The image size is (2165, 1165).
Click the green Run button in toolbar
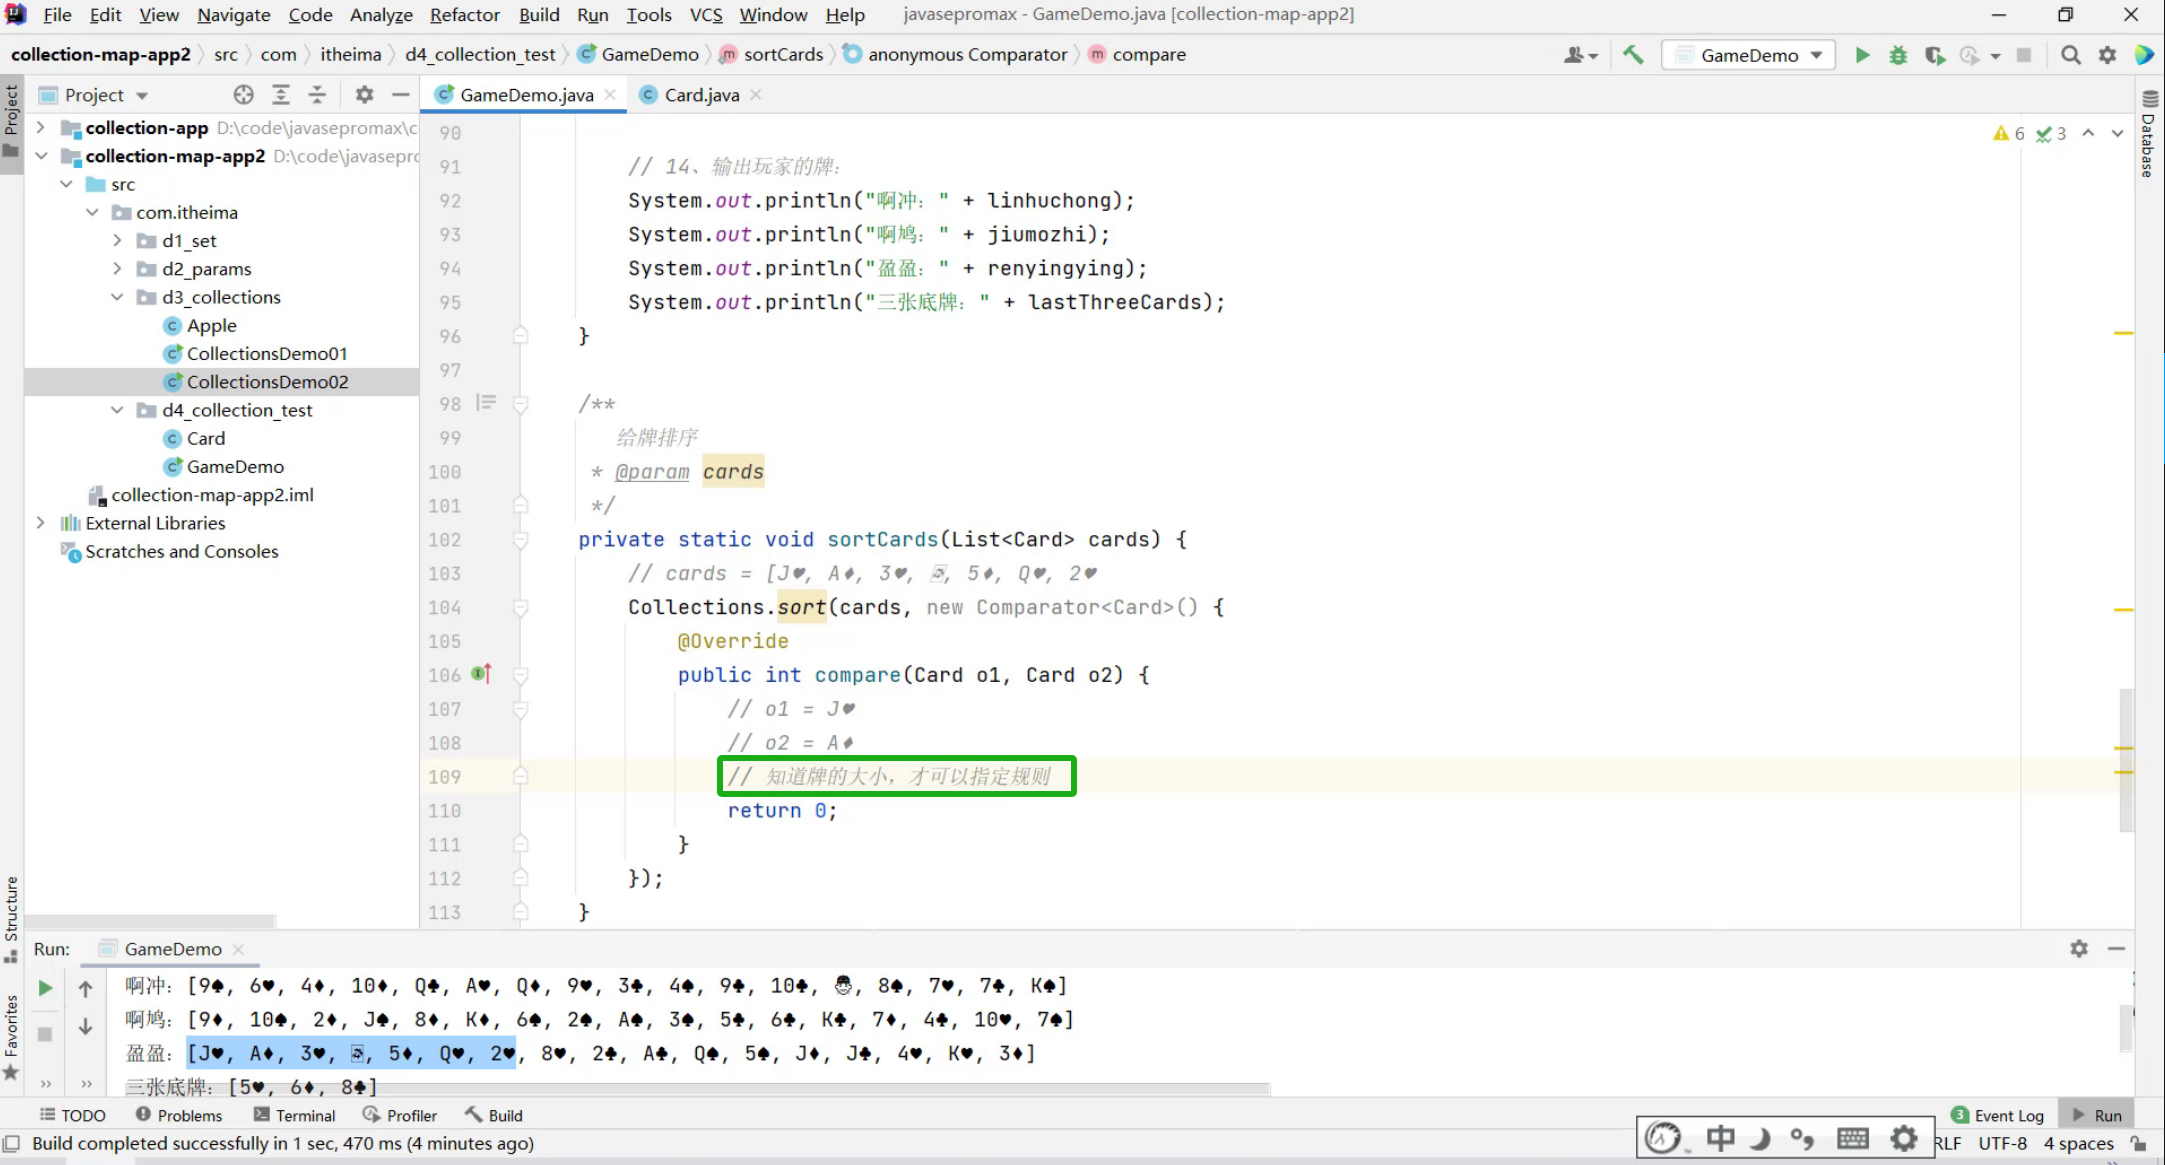1862,55
